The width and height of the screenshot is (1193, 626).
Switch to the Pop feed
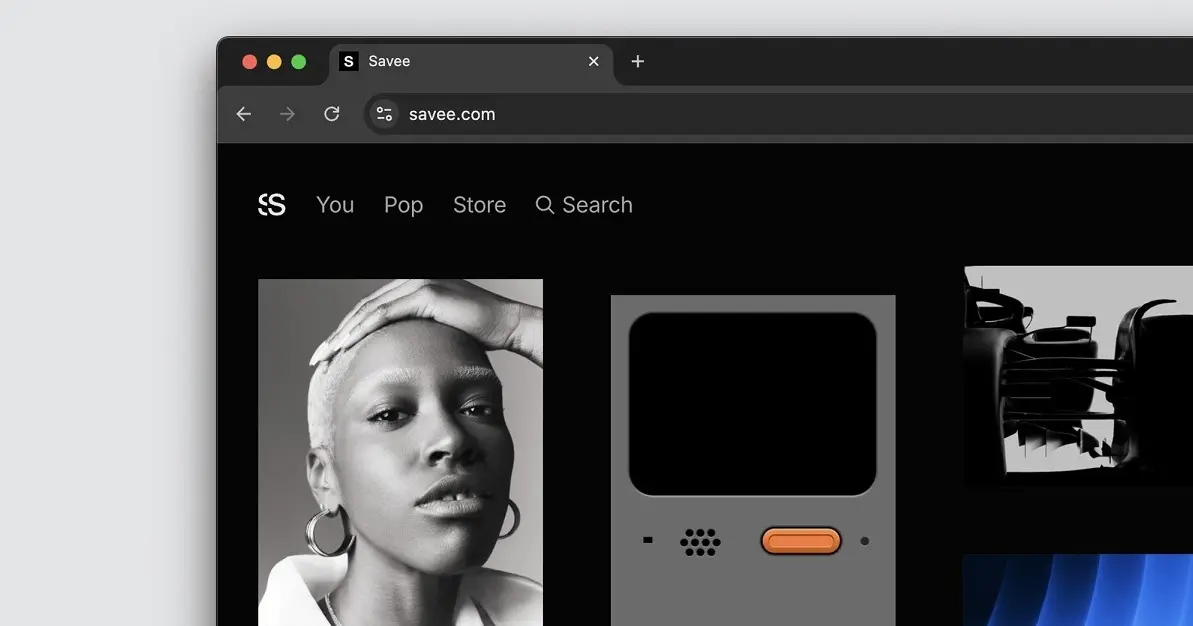403,205
